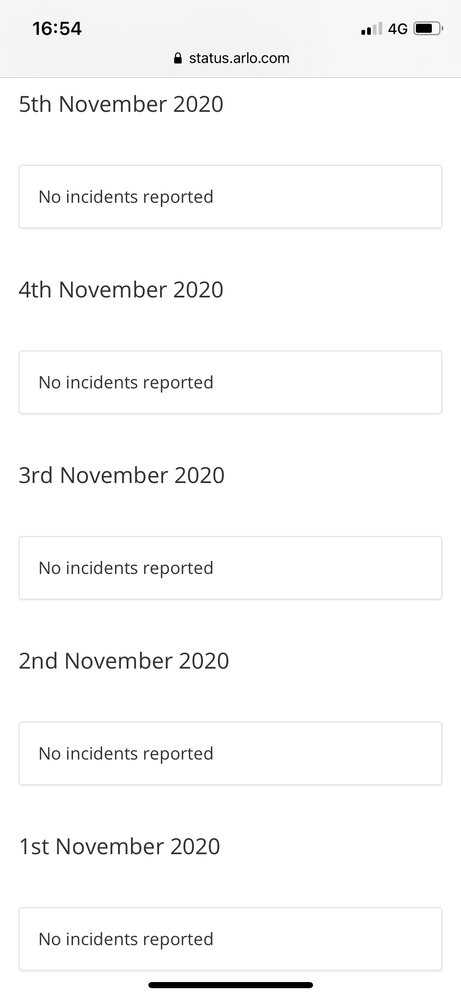Screen dimensions: 461x998
Task: Select the 3rd November 2020 heading
Action: coord(122,475)
